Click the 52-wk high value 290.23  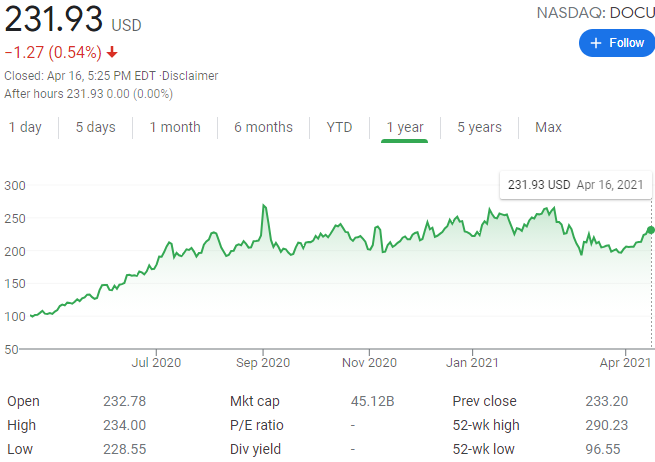click(x=607, y=425)
